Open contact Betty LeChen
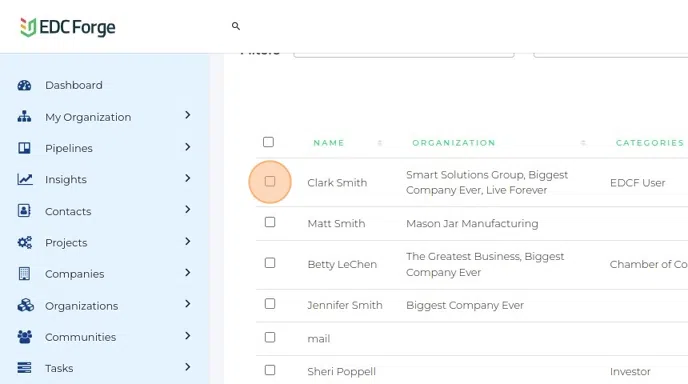The width and height of the screenshot is (688, 384). pos(342,264)
